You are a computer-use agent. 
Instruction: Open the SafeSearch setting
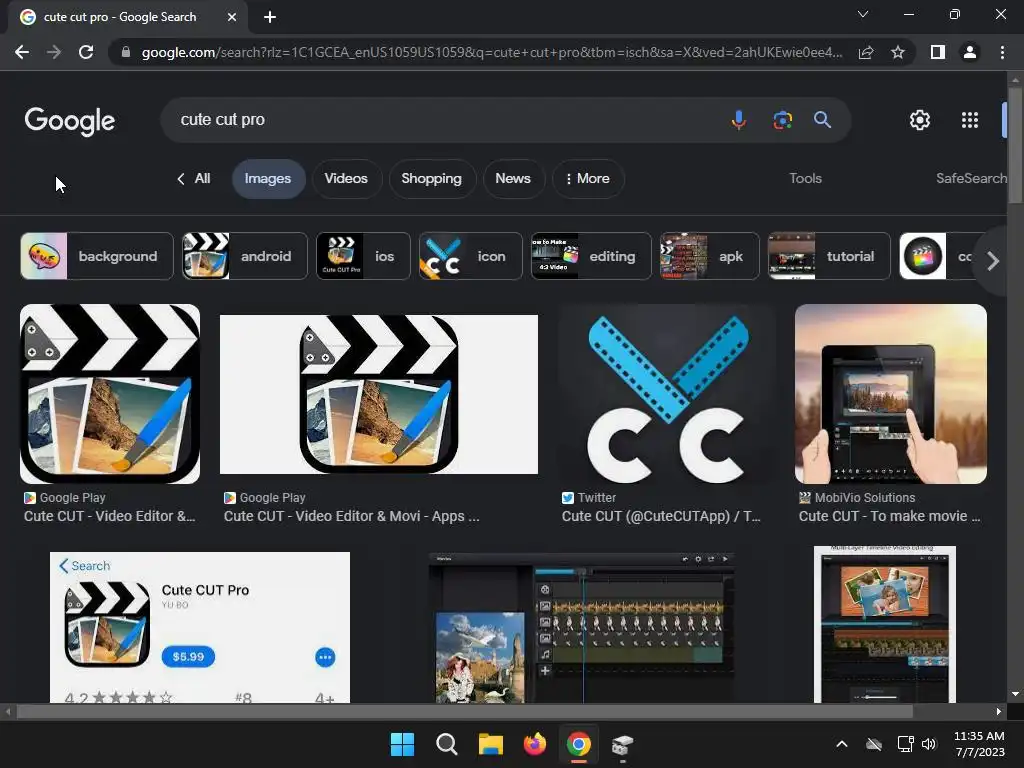[x=970, y=178]
